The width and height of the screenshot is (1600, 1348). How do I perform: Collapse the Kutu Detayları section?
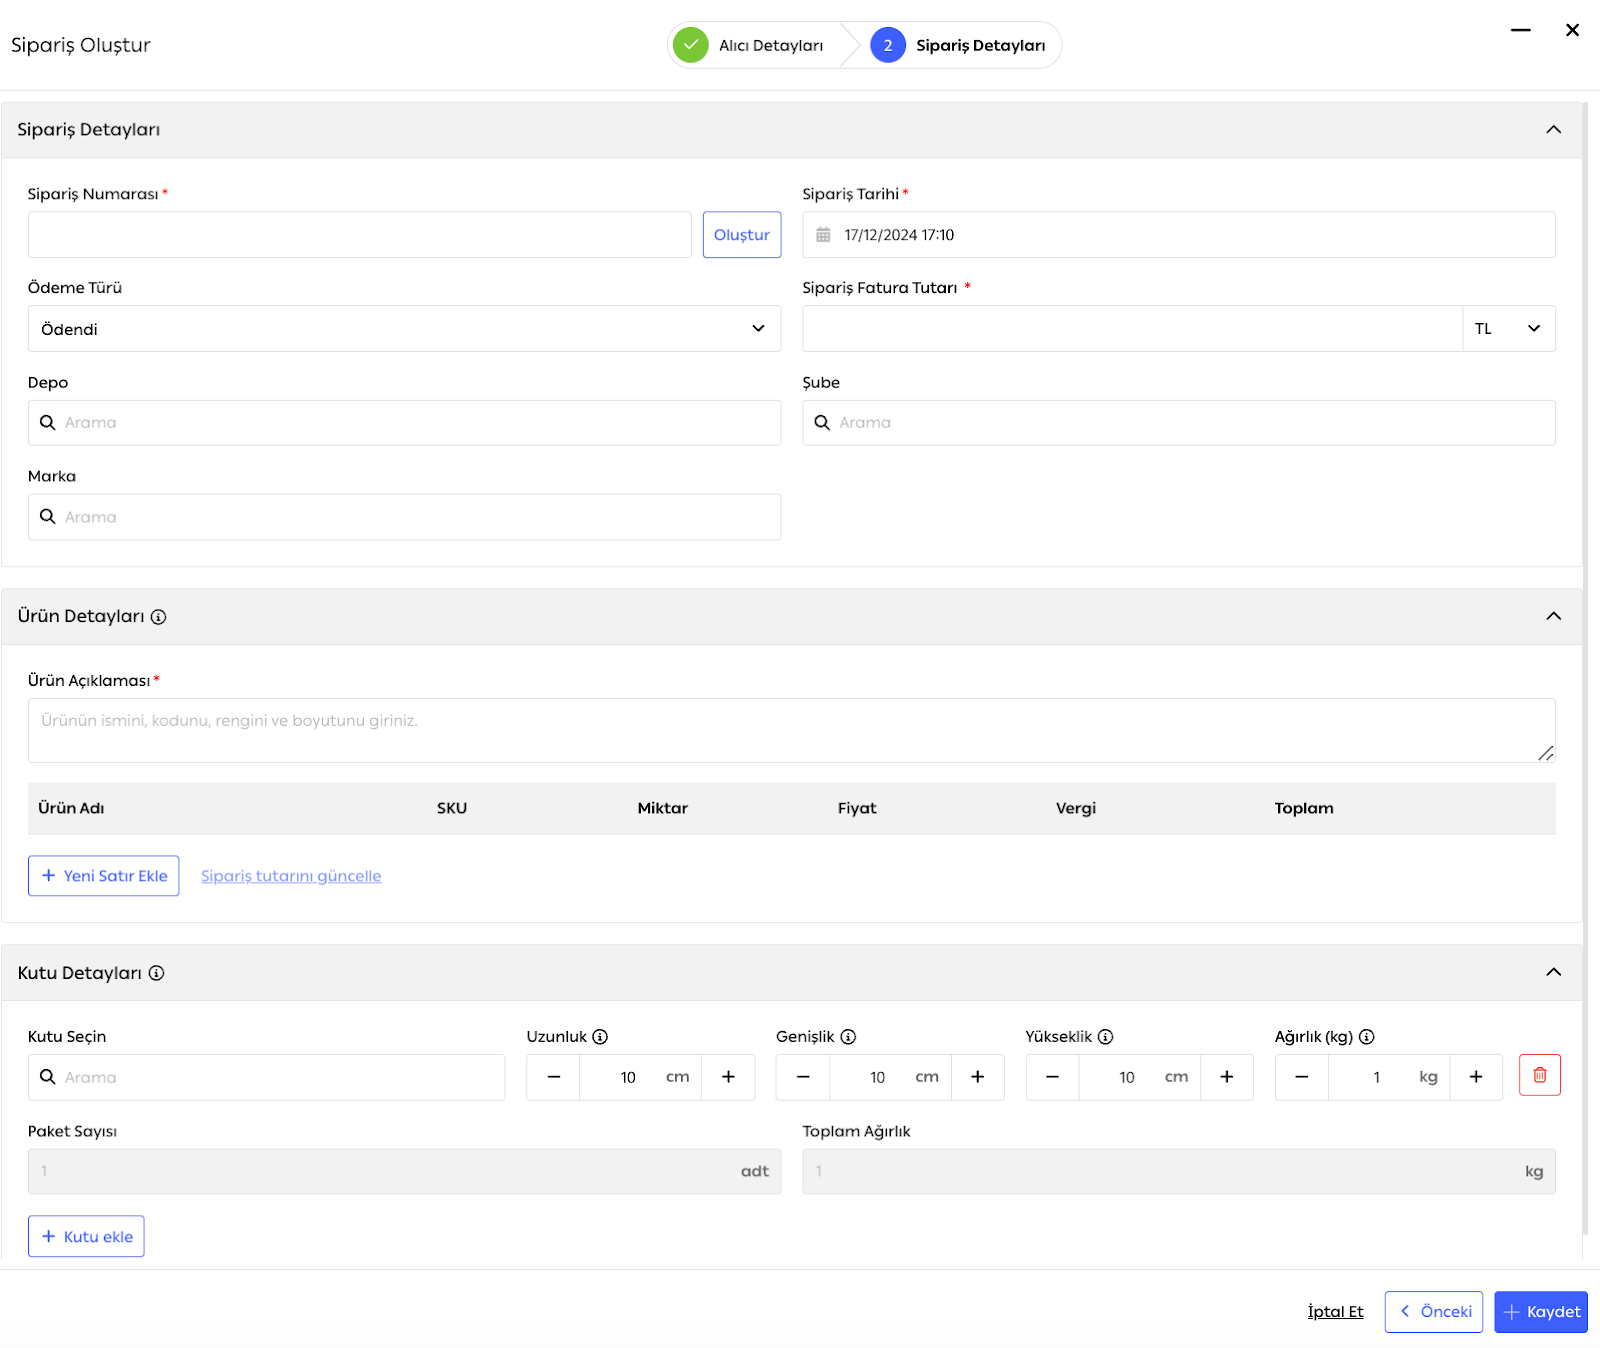point(1553,972)
